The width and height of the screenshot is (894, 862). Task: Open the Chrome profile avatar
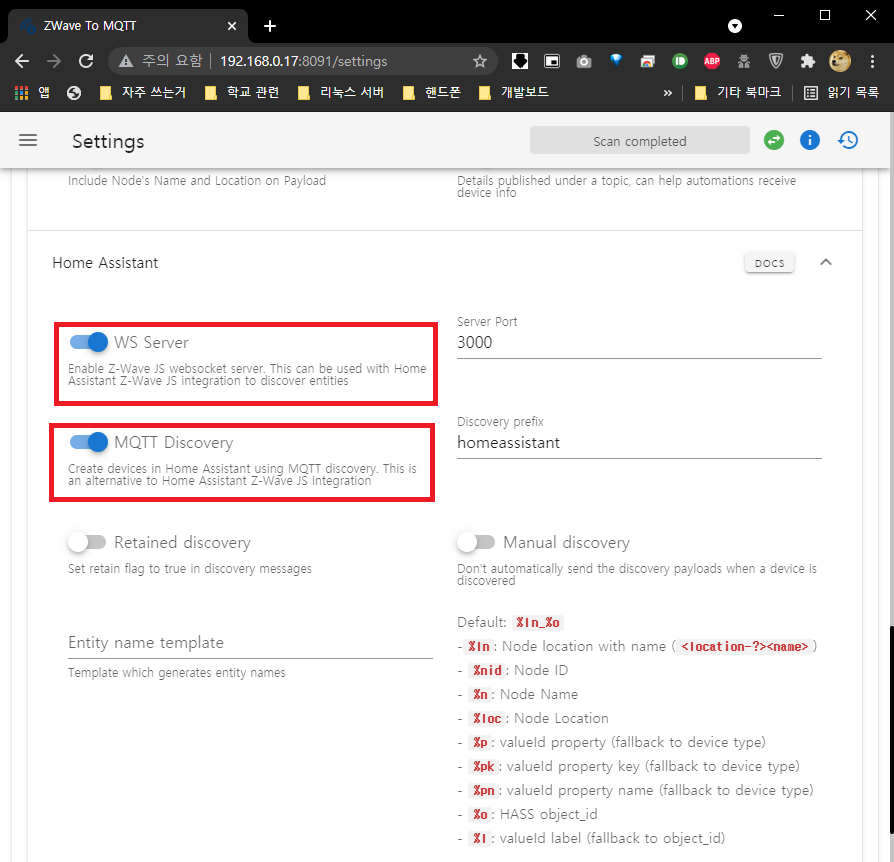[840, 61]
